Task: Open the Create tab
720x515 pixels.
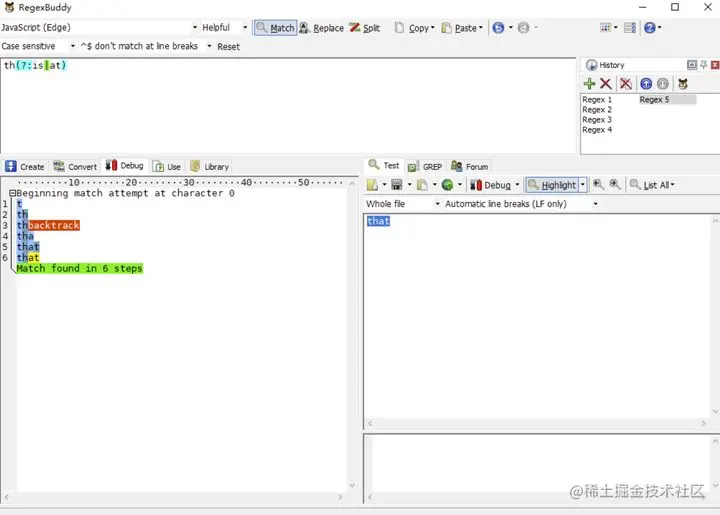Action: coord(25,167)
